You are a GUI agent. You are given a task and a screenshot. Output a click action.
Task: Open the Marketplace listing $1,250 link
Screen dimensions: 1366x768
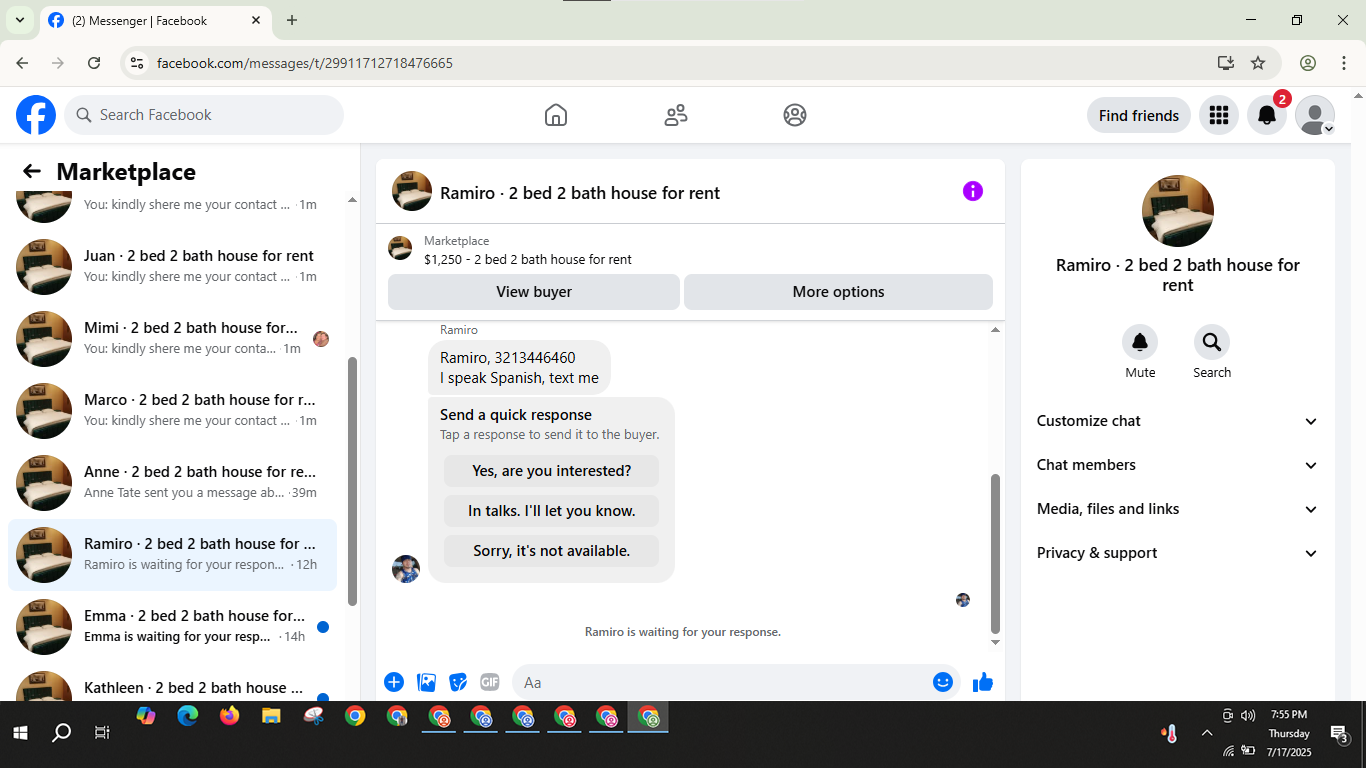[x=528, y=259]
